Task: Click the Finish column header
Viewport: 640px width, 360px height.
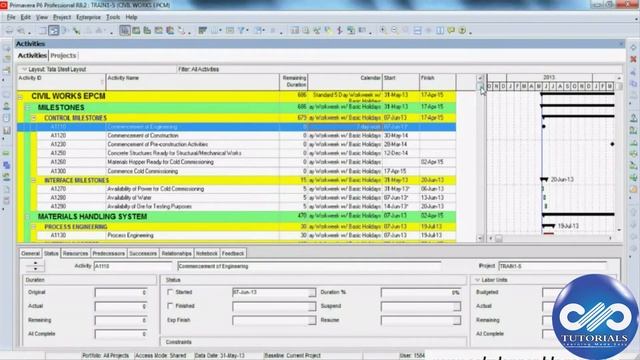Action: 438,82
